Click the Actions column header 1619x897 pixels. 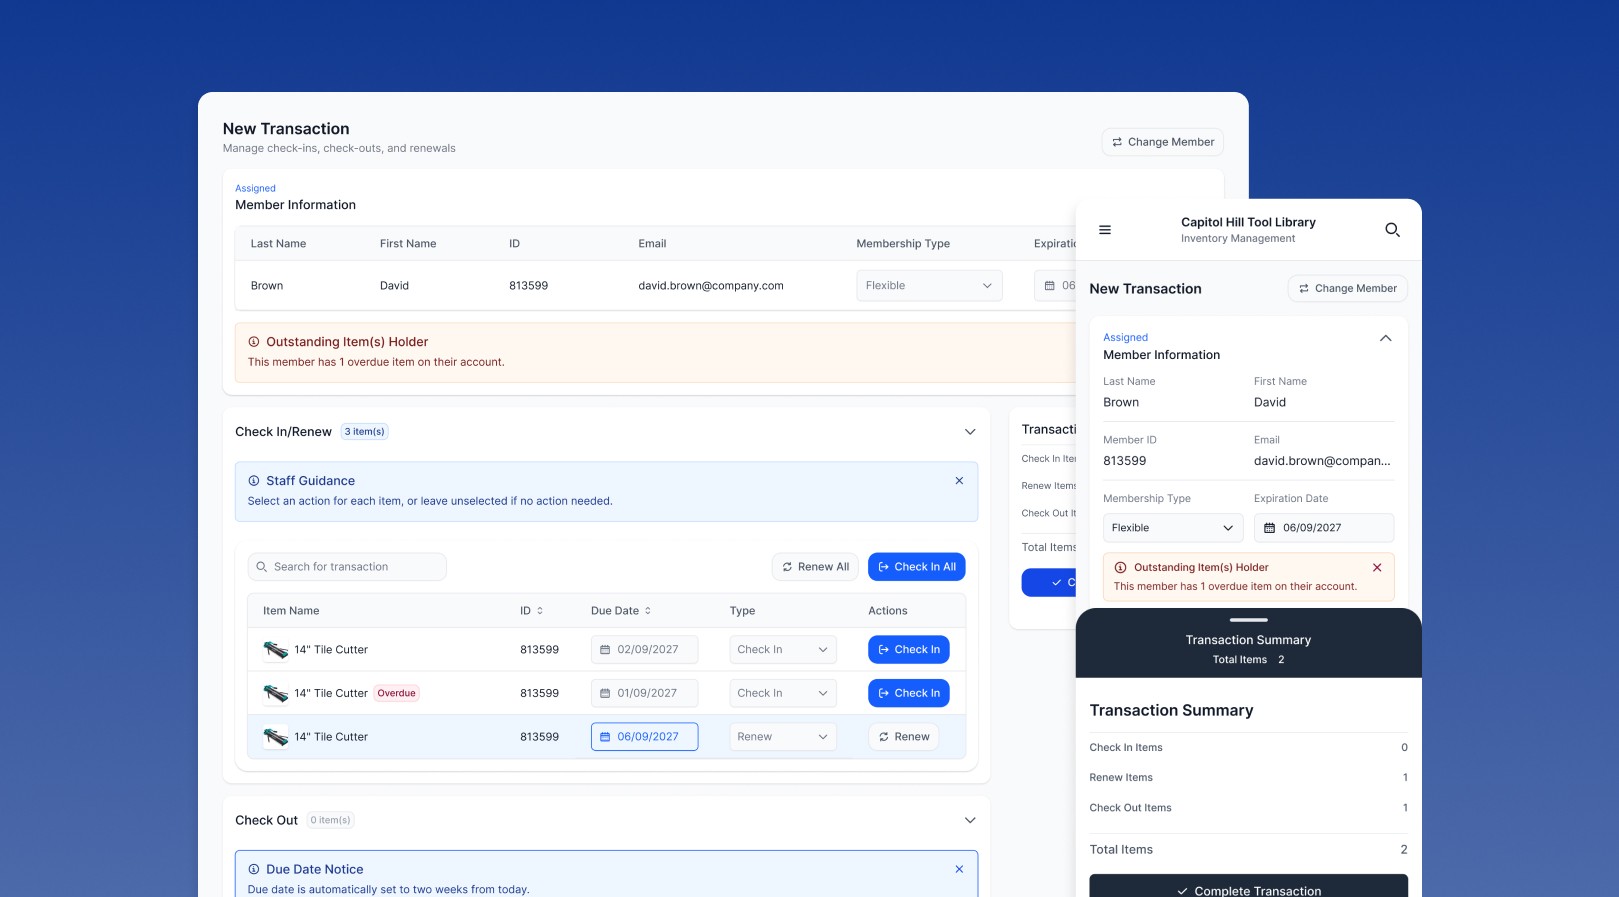click(x=888, y=611)
